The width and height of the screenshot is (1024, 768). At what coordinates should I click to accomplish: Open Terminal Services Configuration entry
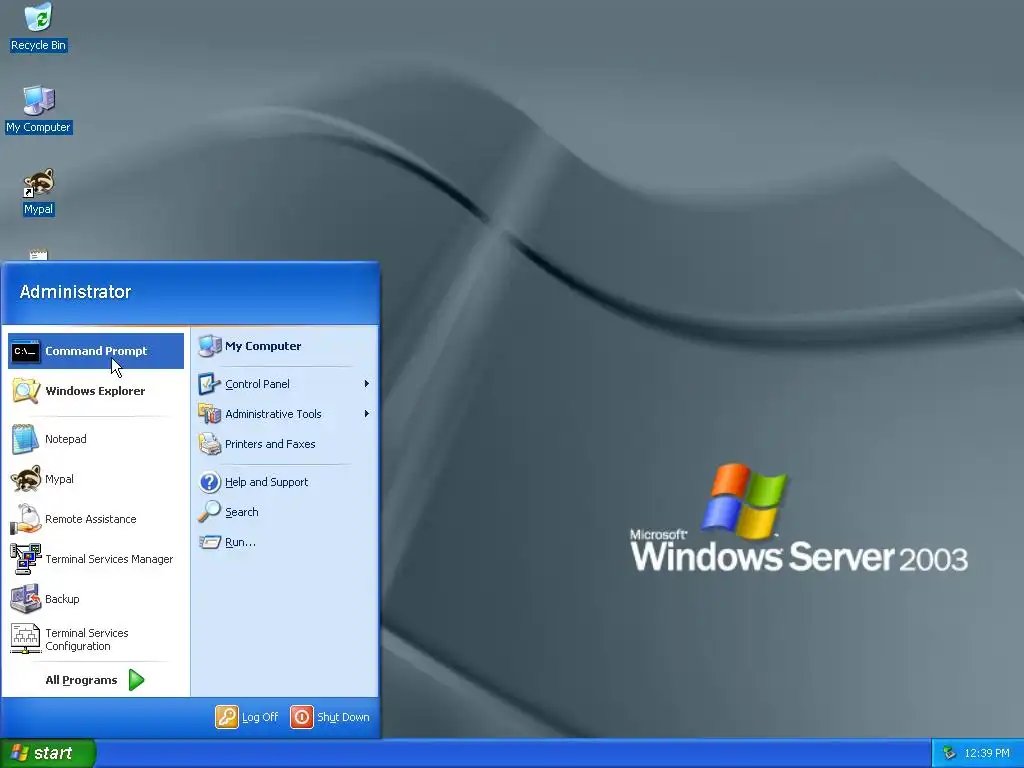(96, 639)
